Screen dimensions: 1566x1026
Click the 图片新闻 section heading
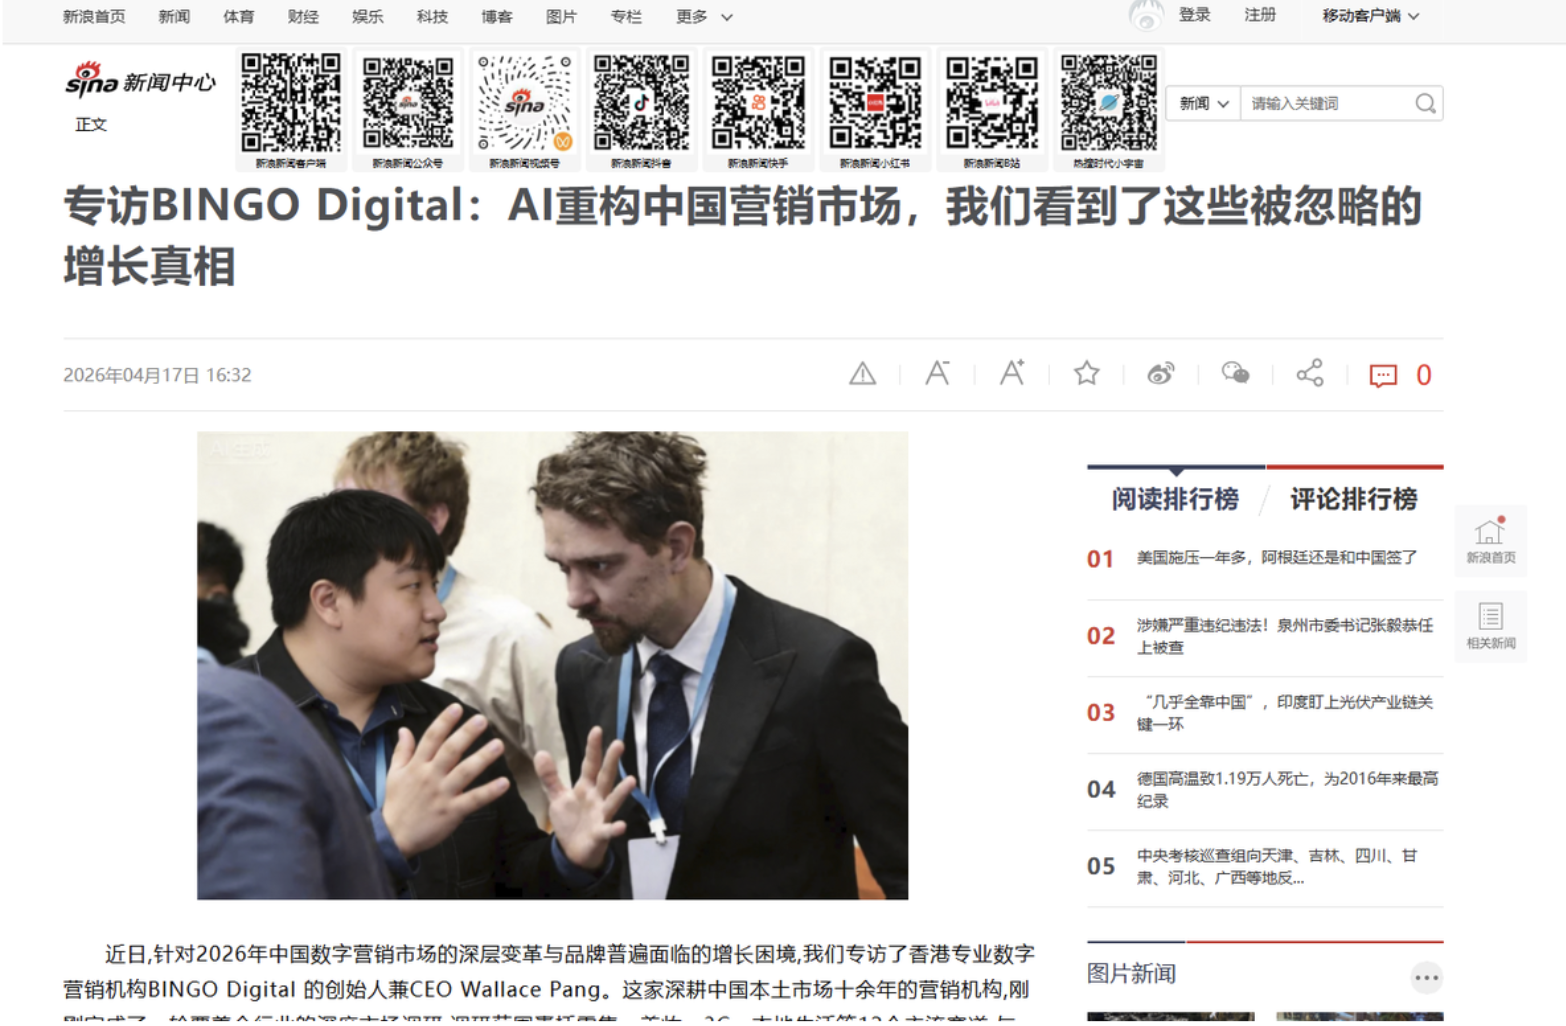[x=1131, y=974]
